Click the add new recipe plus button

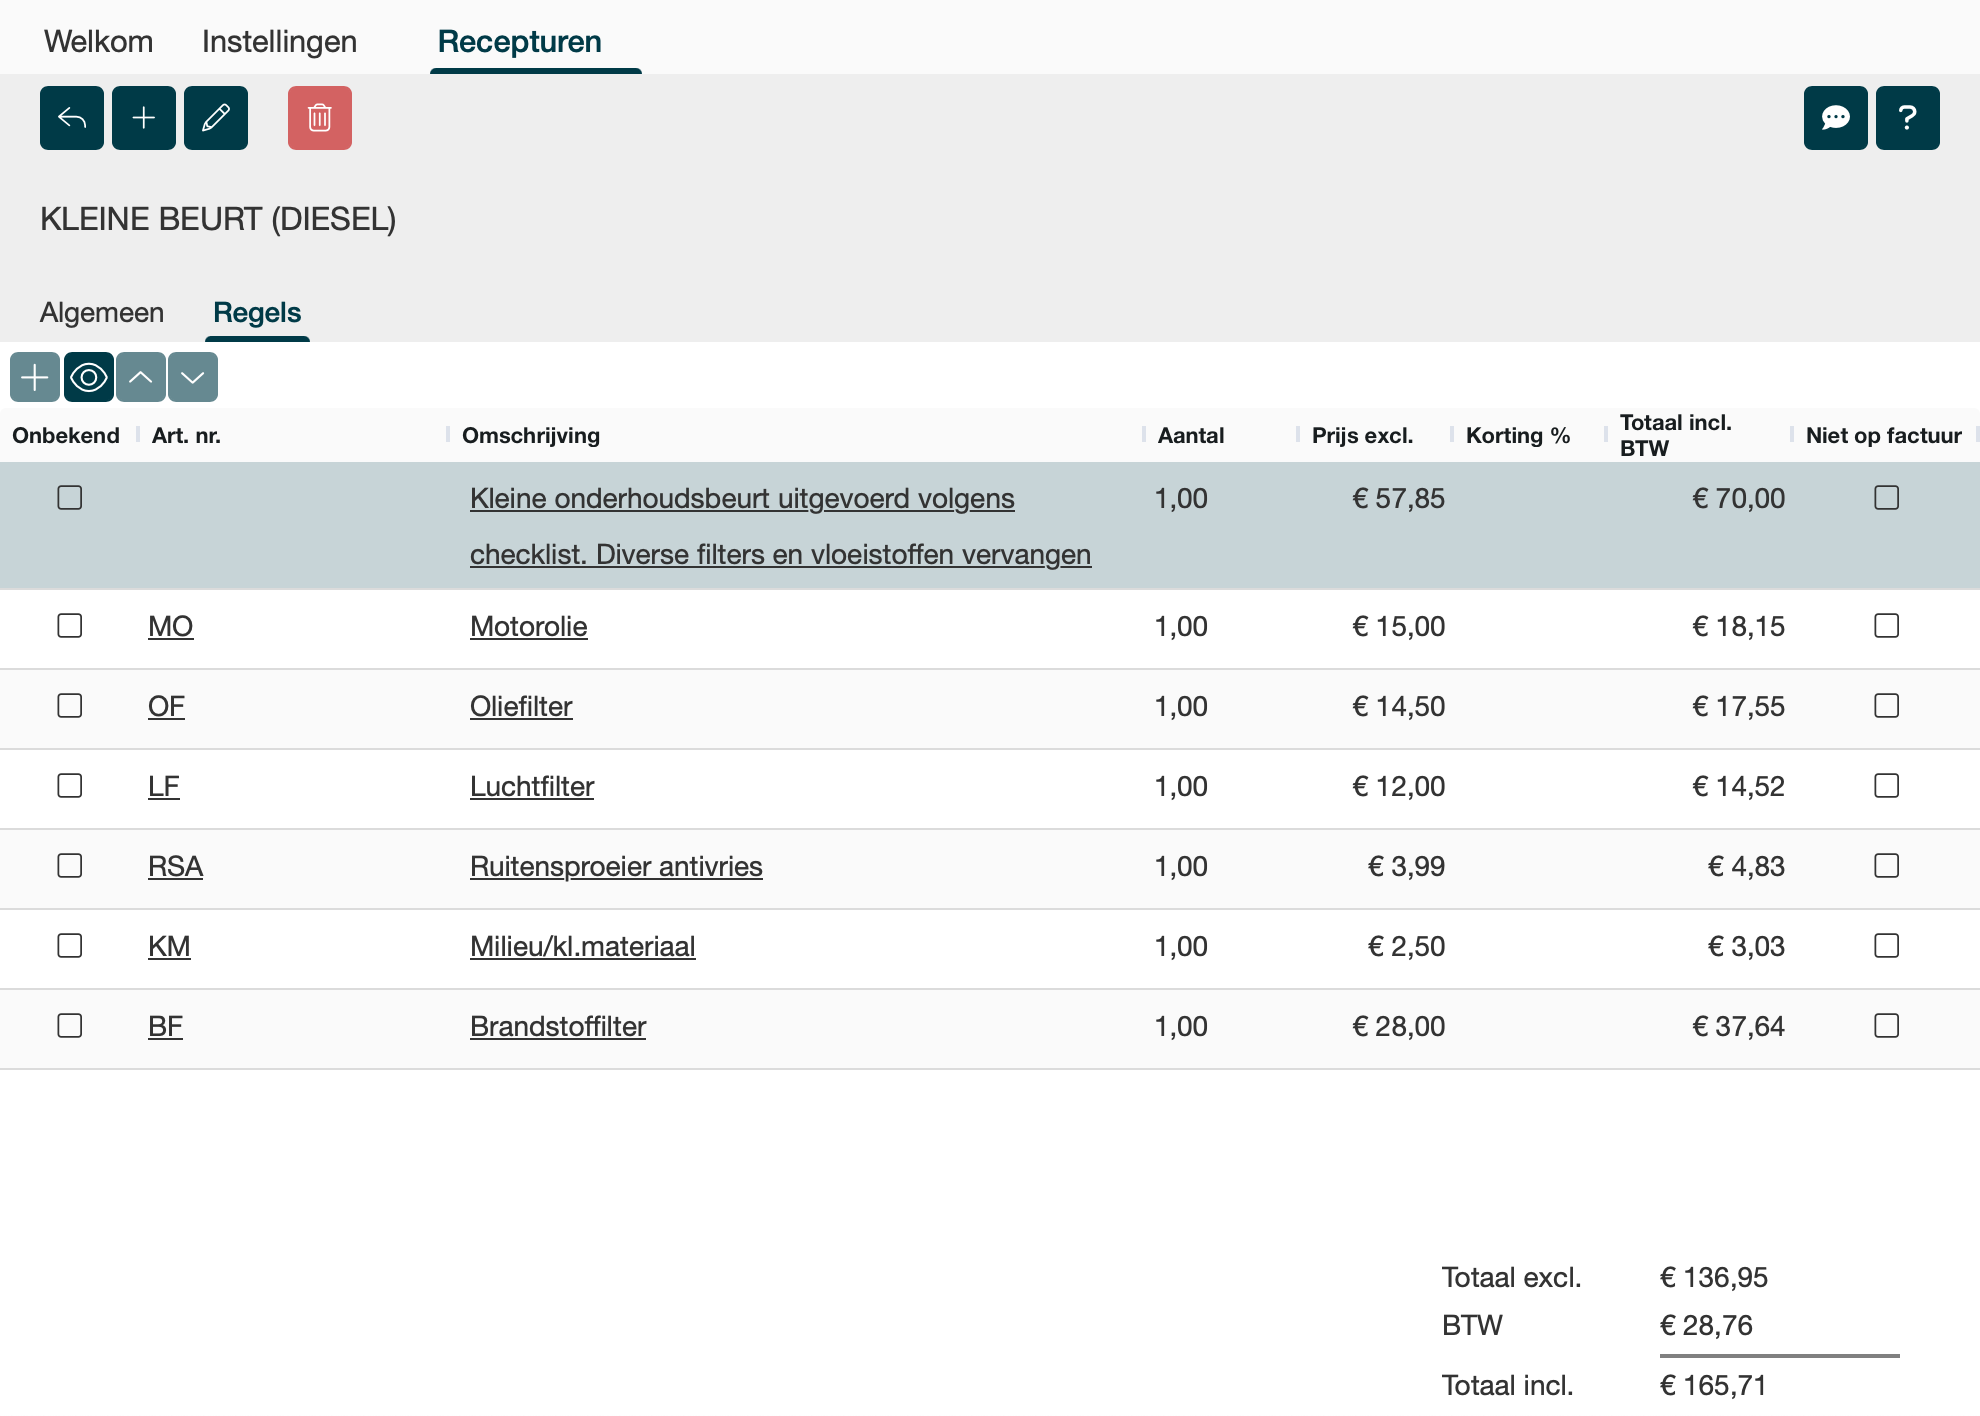144,118
